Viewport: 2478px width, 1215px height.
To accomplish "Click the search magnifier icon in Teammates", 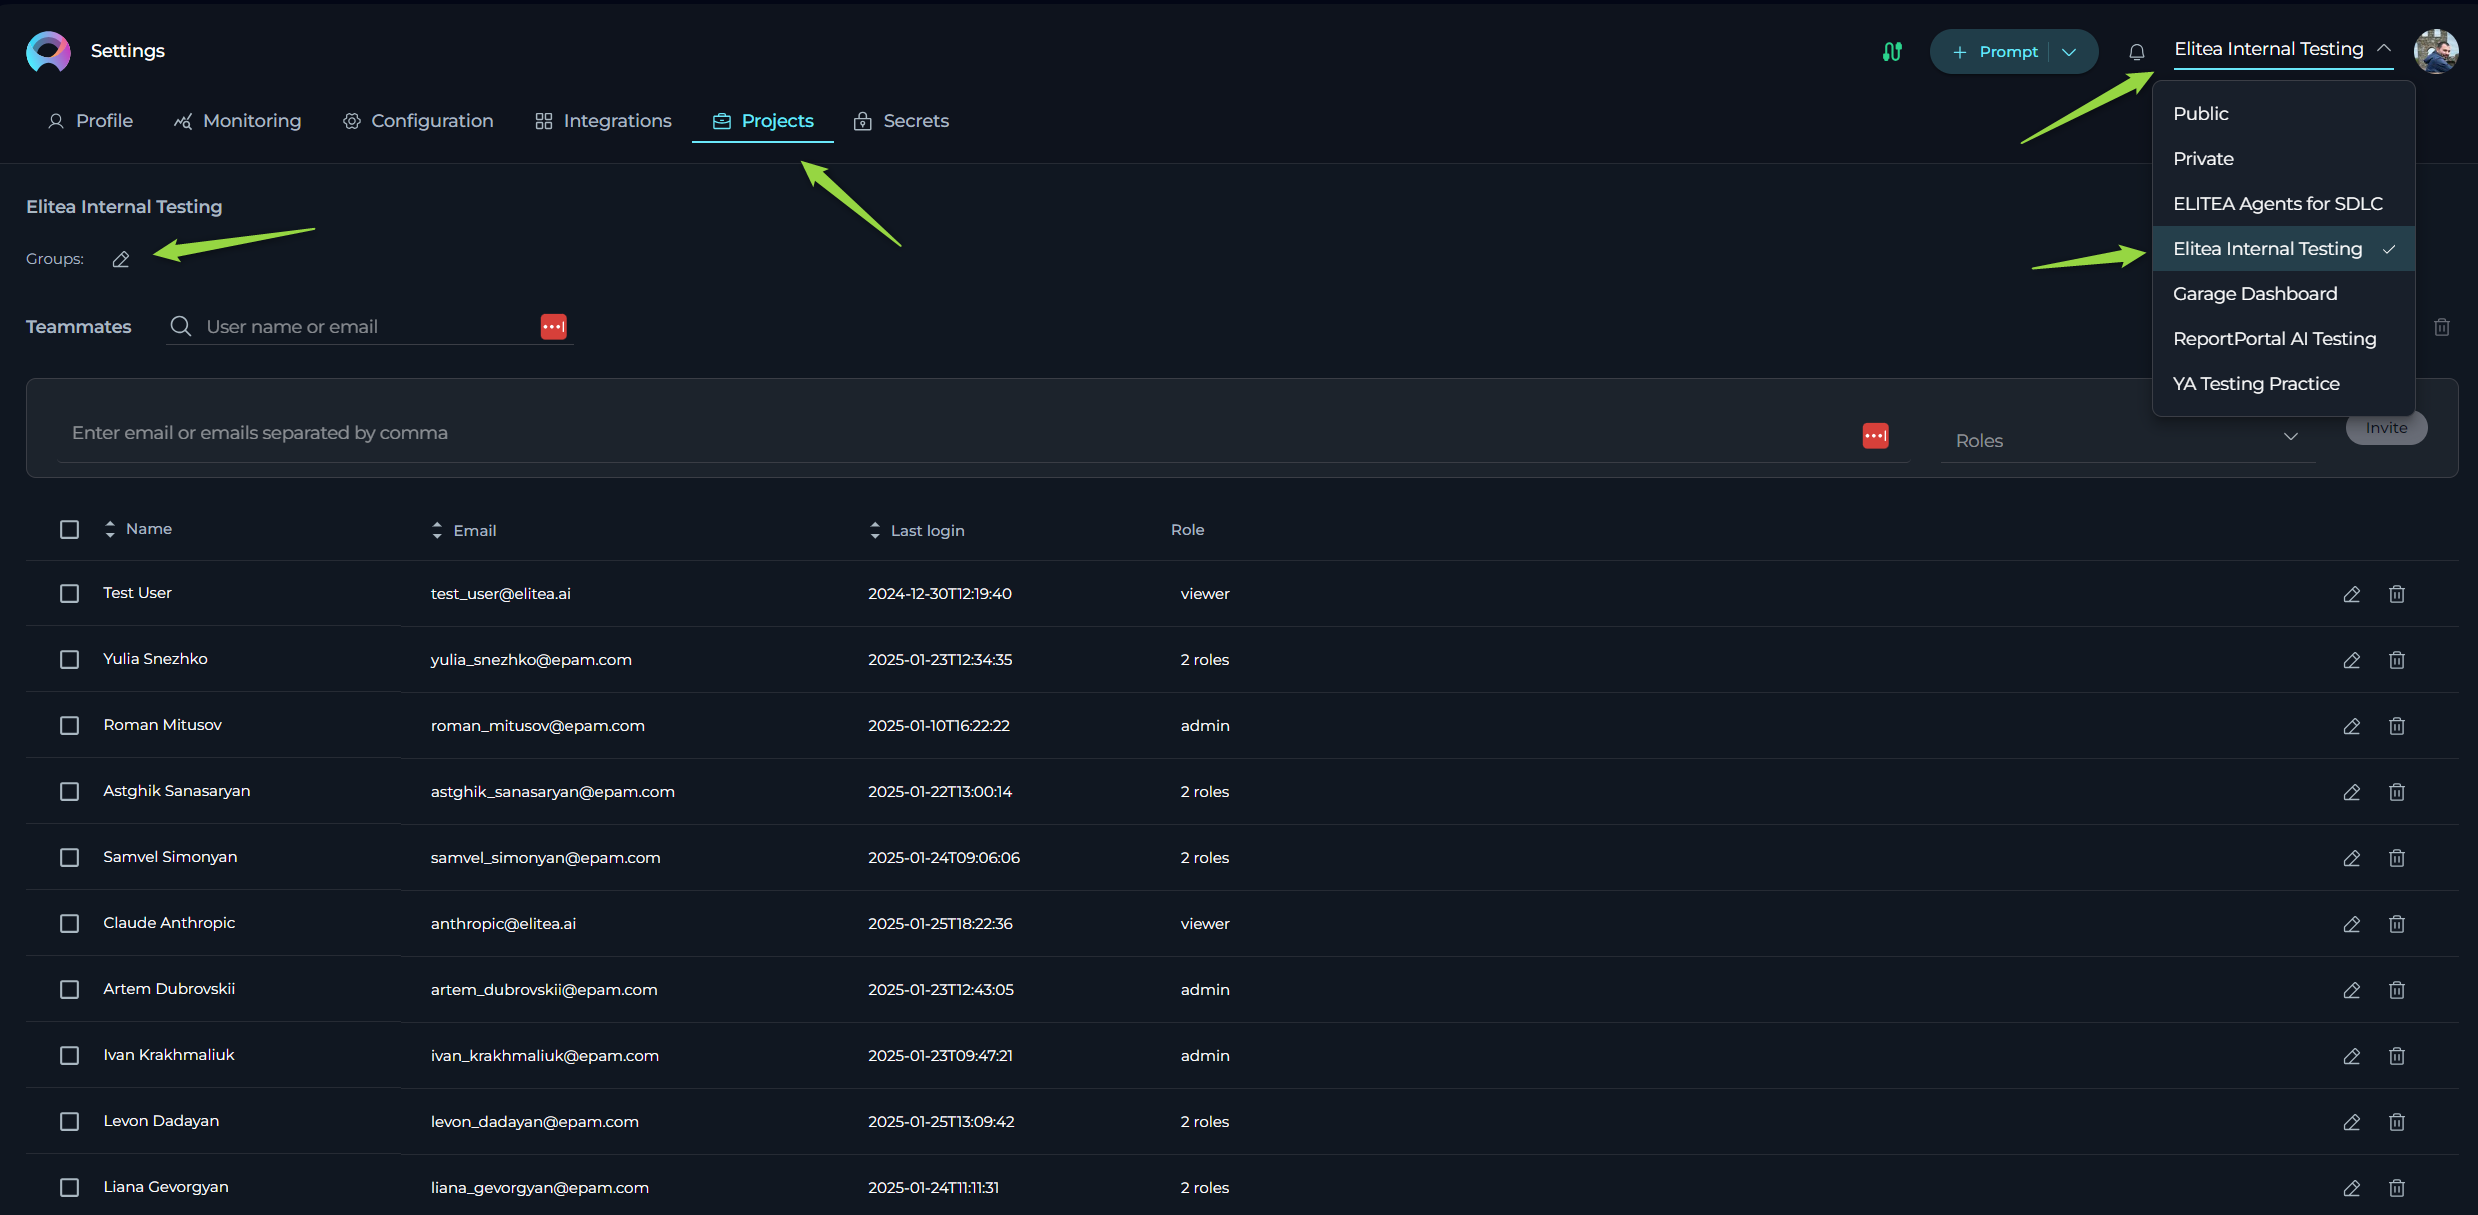I will 181,326.
